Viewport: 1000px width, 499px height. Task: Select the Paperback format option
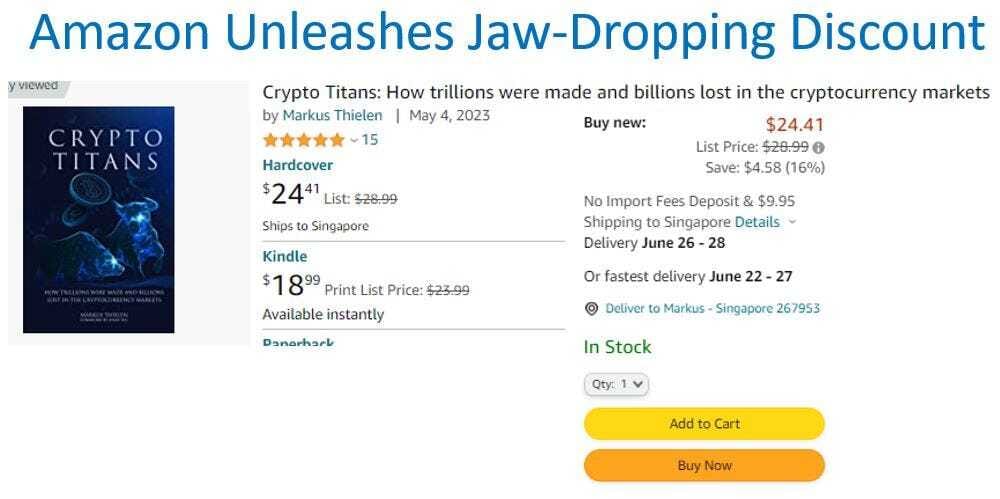pyautogui.click(x=298, y=343)
